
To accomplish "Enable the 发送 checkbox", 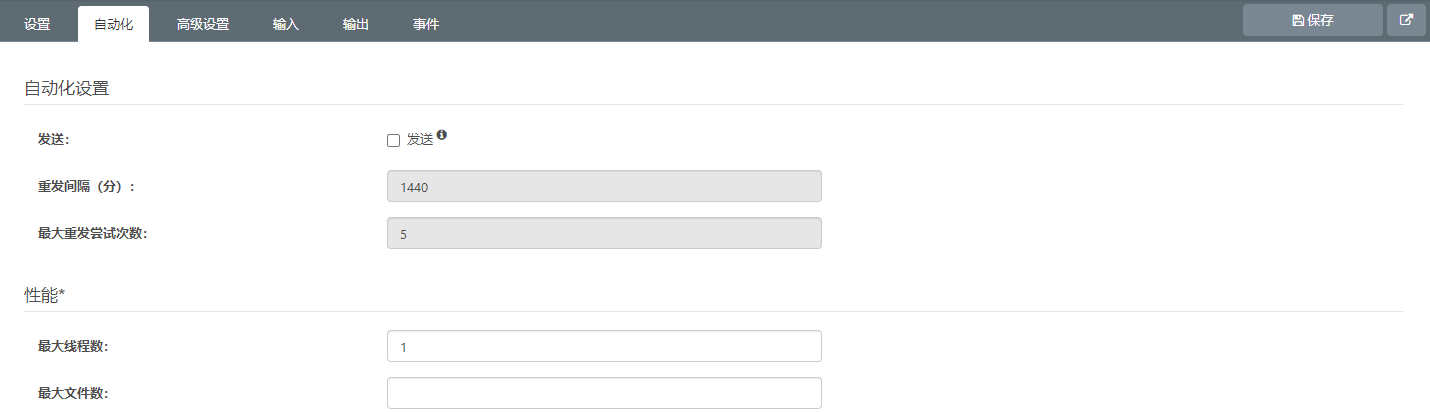I will (393, 140).
